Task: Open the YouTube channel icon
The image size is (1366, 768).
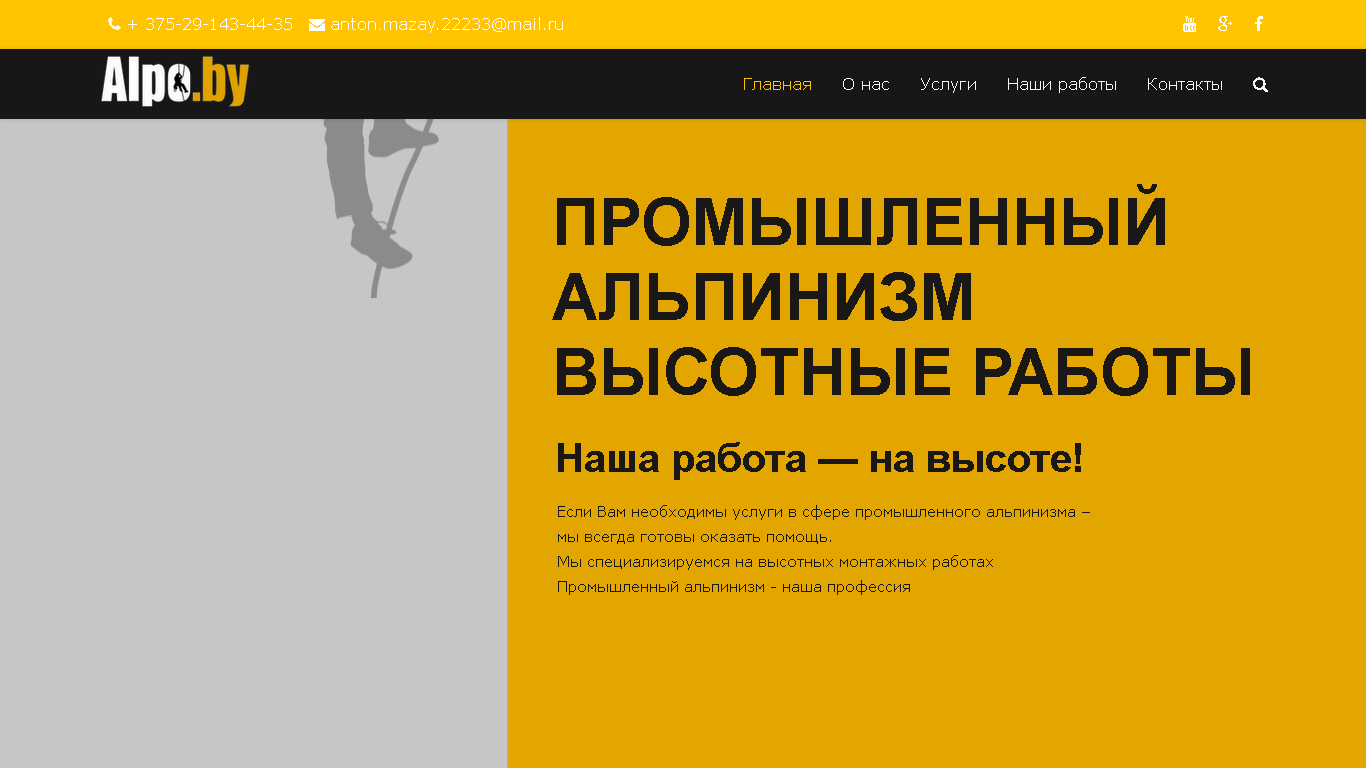Action: 1189,24
